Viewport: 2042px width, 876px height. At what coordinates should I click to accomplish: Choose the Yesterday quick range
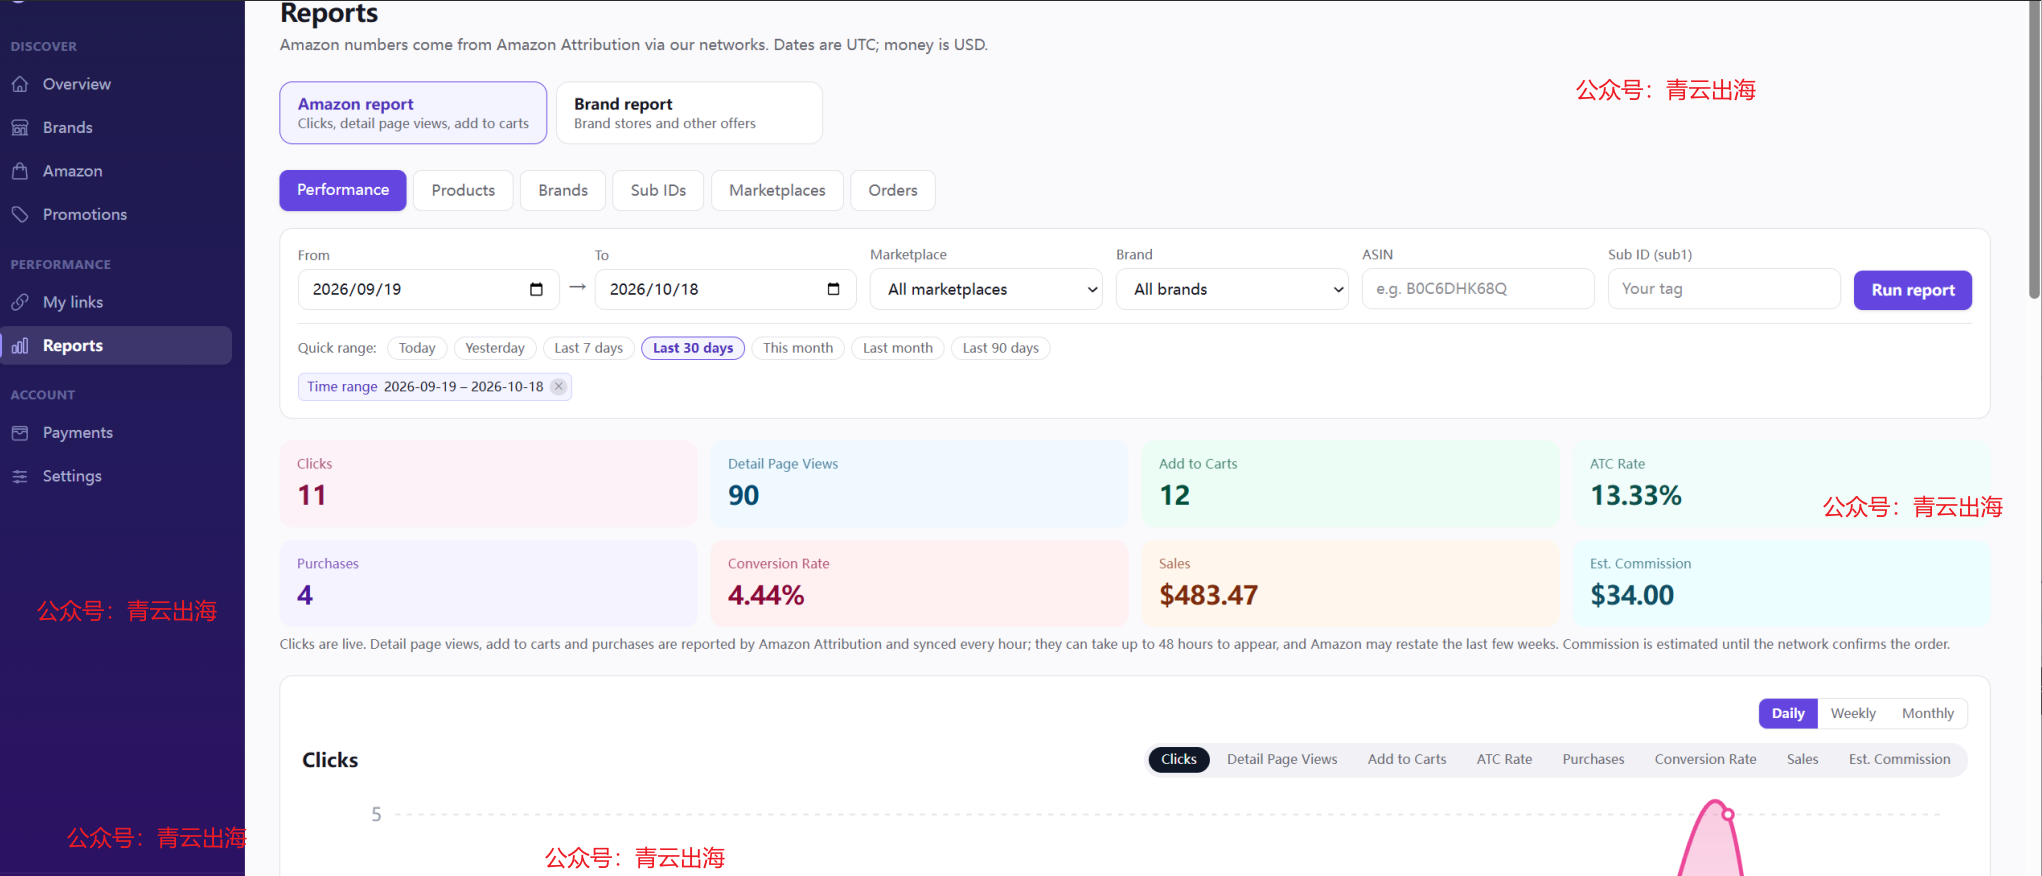[x=495, y=348]
